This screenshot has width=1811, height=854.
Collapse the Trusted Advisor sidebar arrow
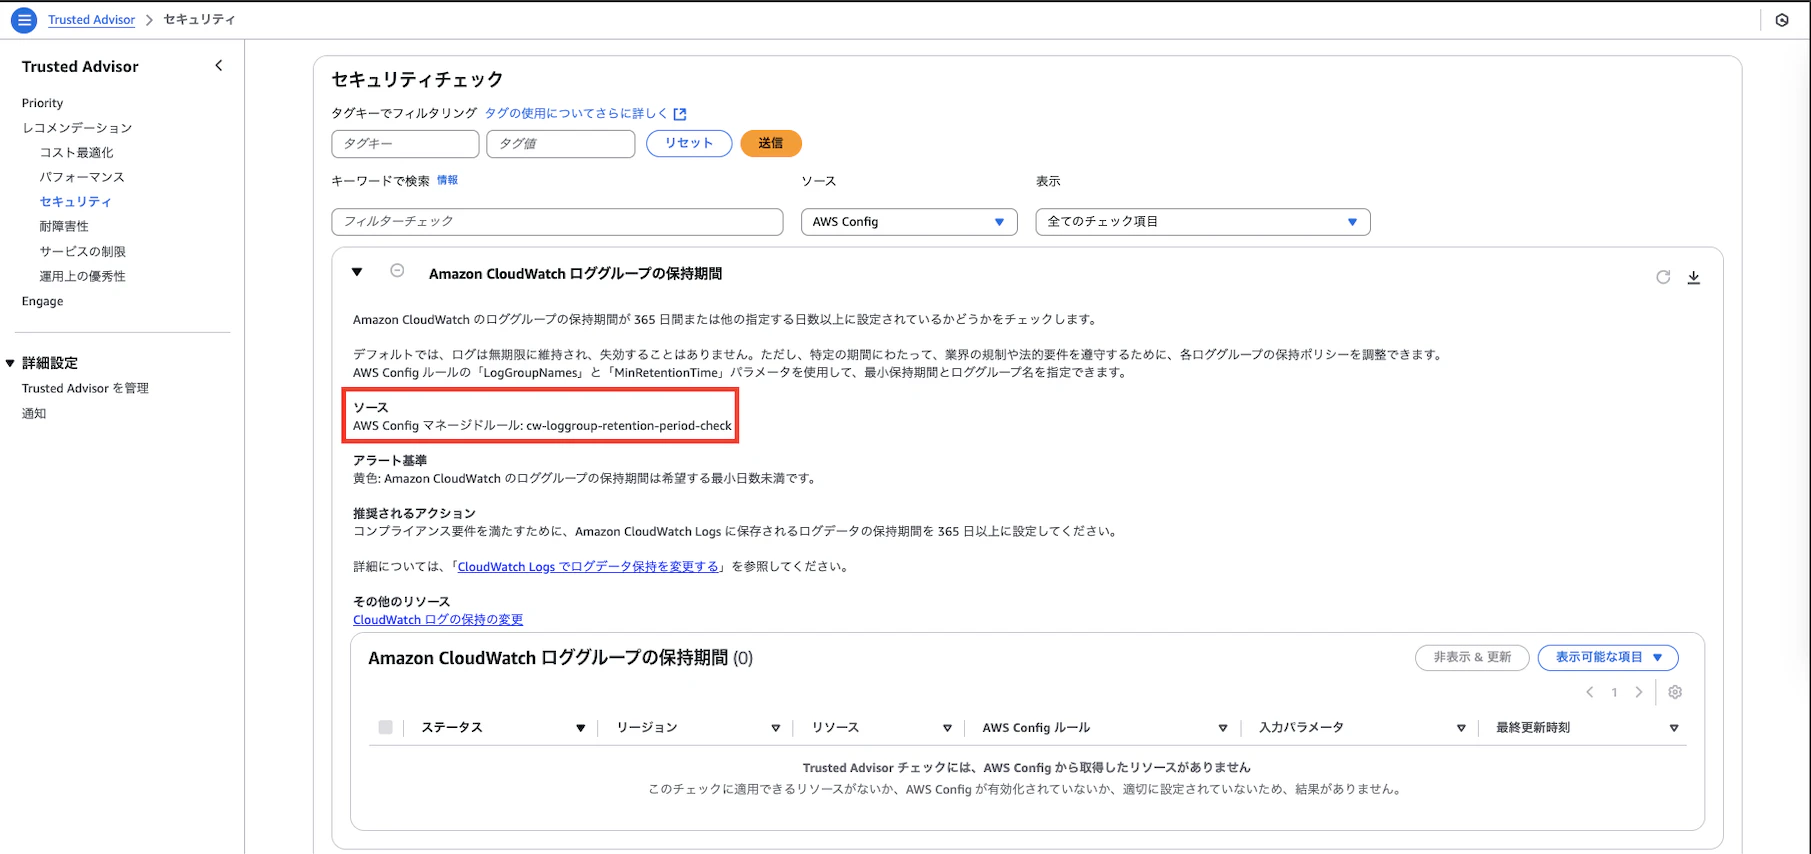(219, 66)
